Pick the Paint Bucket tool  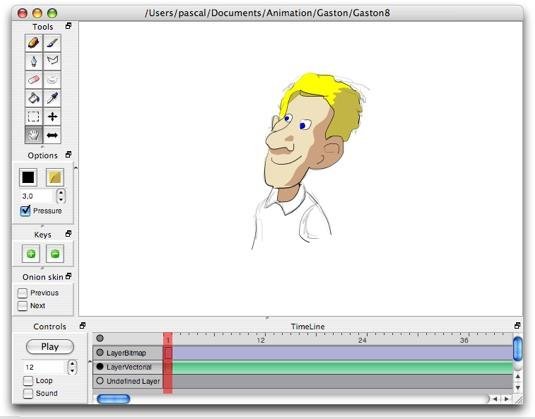point(33,98)
